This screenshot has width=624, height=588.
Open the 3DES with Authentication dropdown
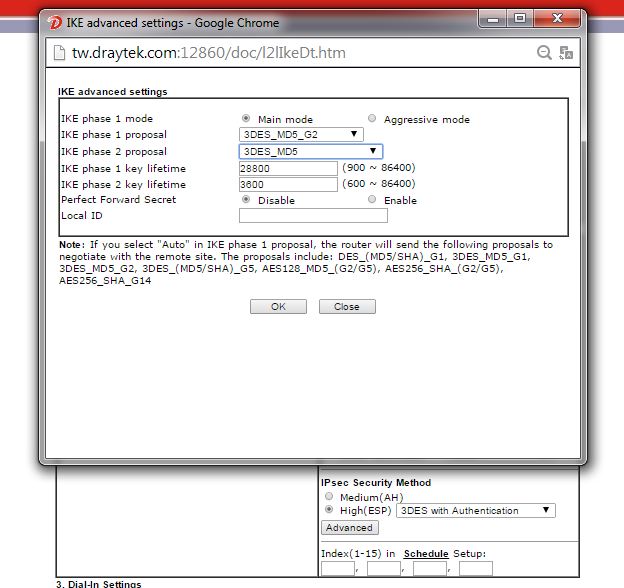click(475, 511)
